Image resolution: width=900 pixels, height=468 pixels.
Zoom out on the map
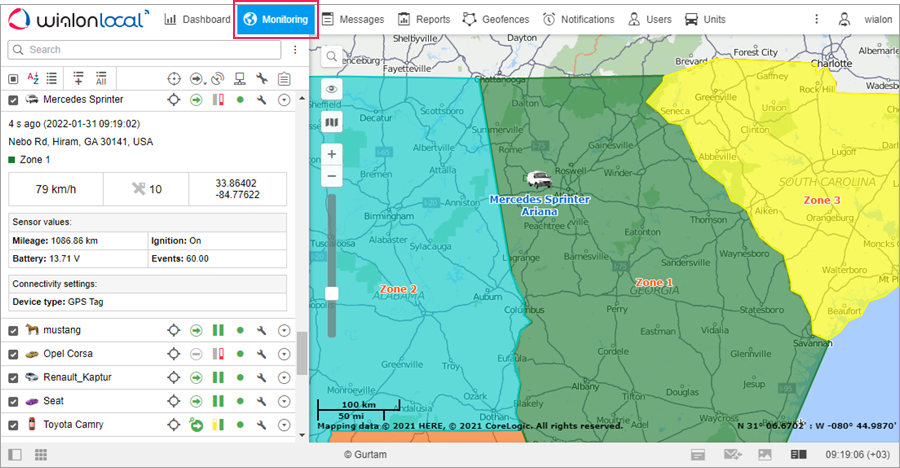coord(332,176)
